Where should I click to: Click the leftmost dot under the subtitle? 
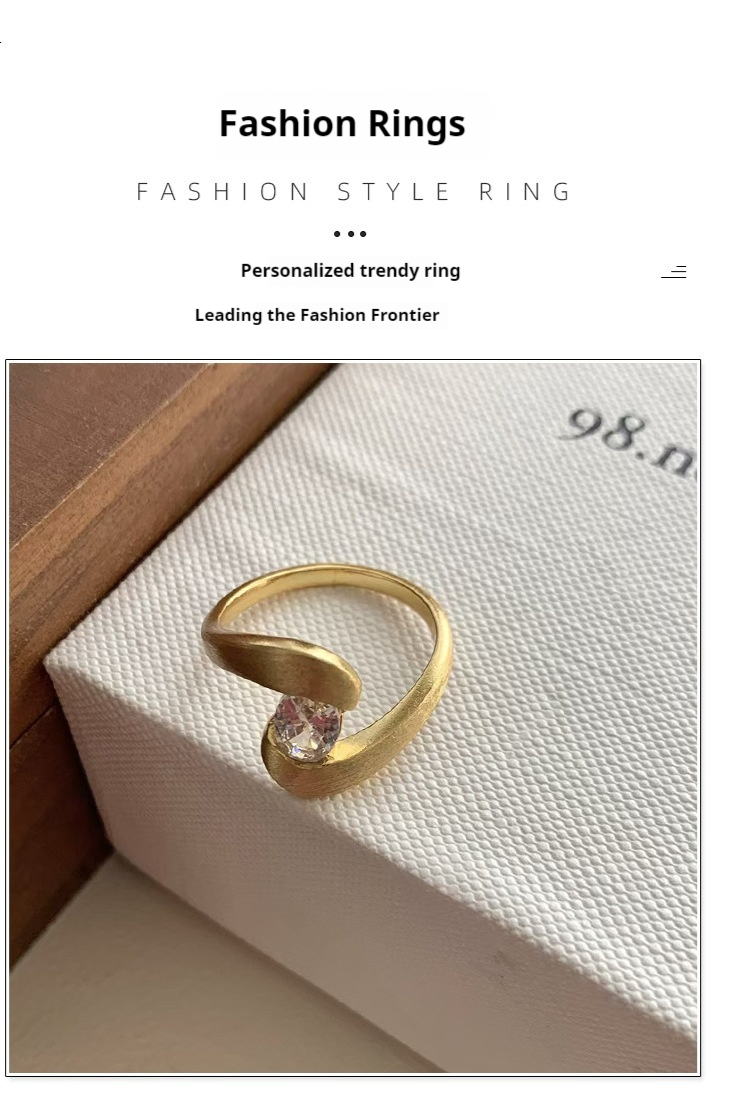[337, 234]
